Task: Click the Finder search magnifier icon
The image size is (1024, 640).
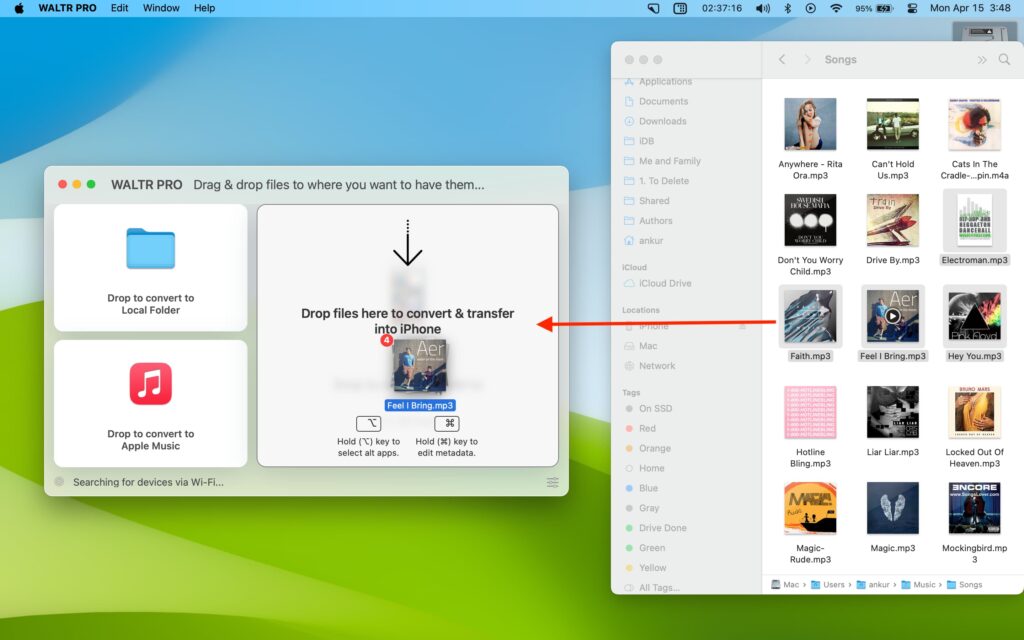Action: (1004, 59)
